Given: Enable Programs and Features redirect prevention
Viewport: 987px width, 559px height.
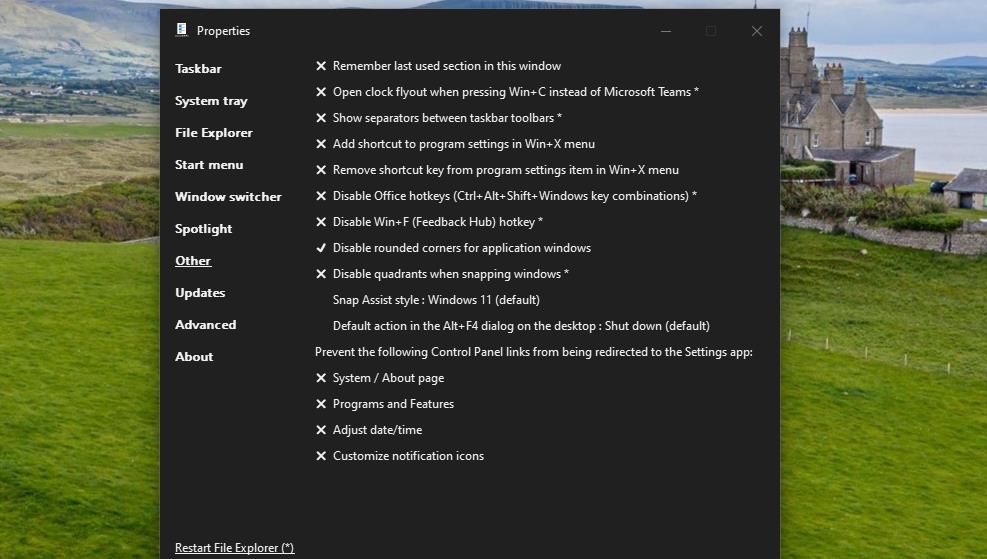Looking at the screenshot, I should pos(393,404).
